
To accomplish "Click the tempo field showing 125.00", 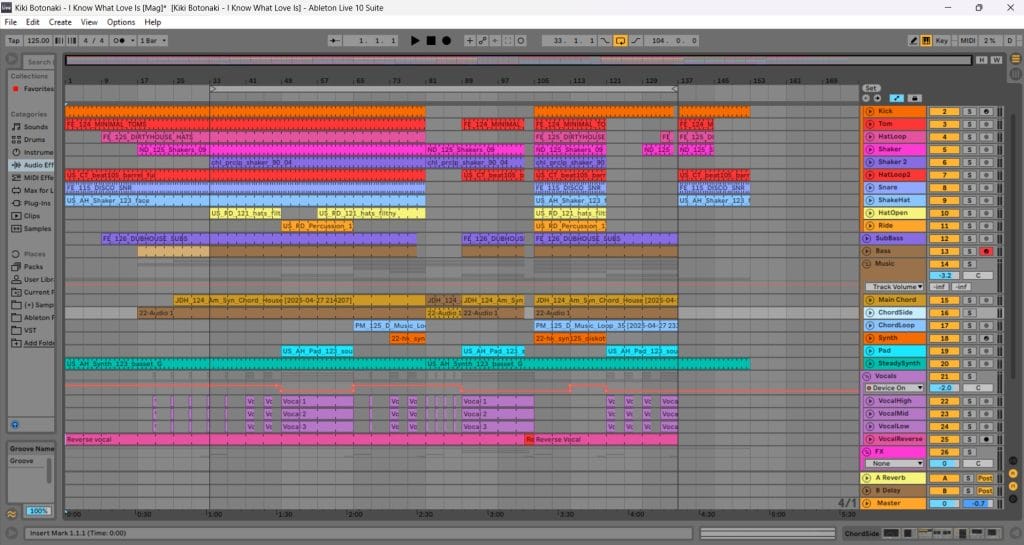I will pos(40,41).
